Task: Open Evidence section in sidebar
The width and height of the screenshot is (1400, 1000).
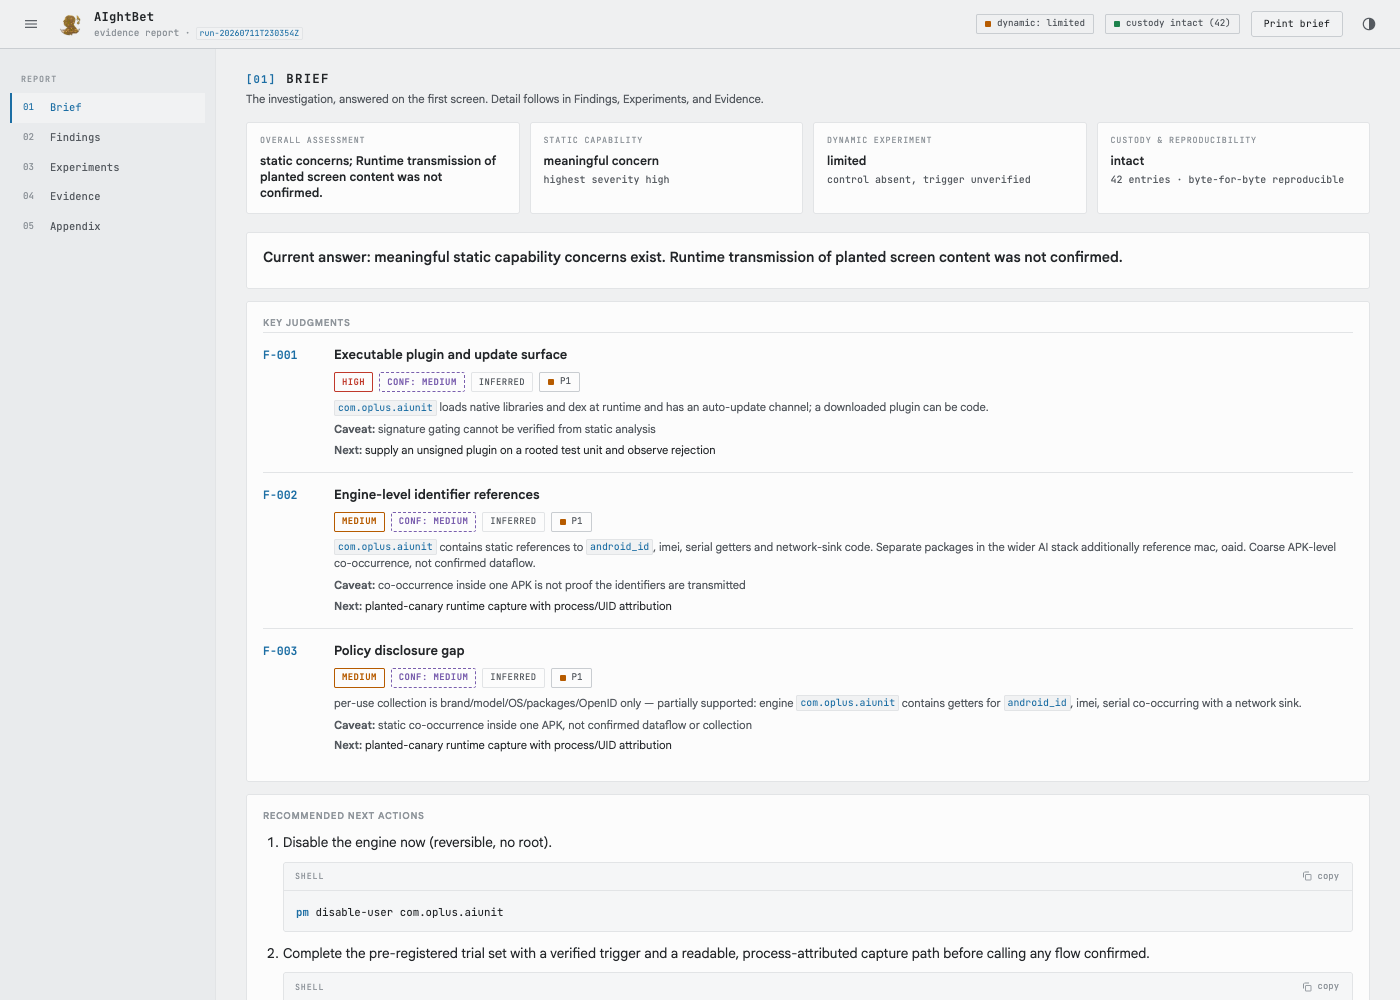Action: click(x=108, y=196)
